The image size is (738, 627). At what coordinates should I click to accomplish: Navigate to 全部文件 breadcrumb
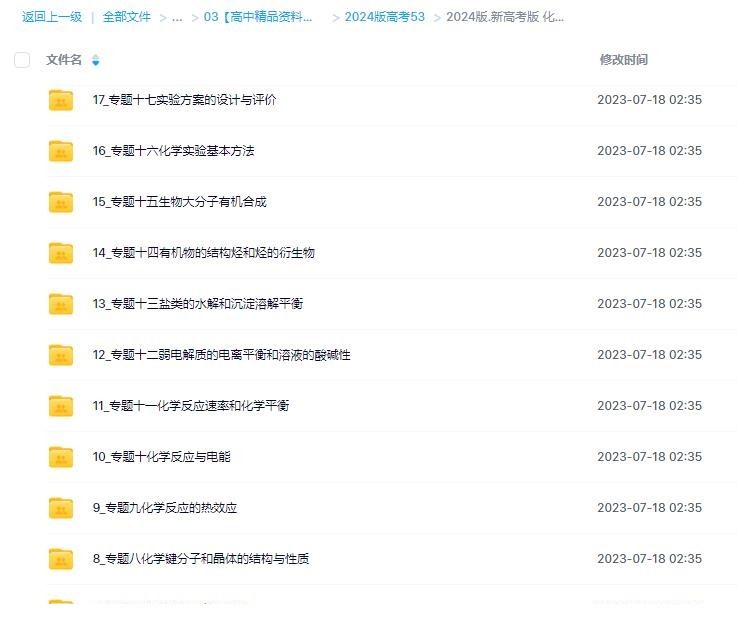point(127,17)
